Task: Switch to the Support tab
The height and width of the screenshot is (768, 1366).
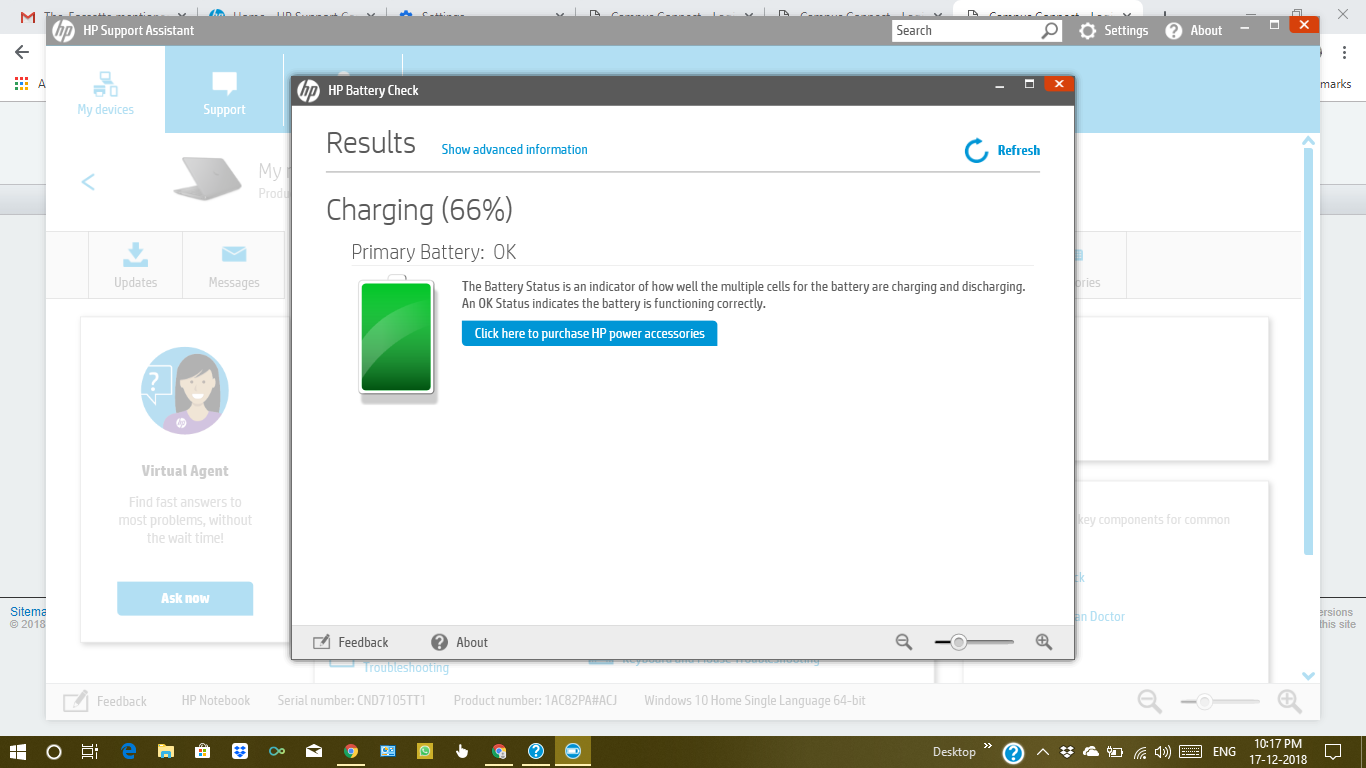Action: click(223, 95)
